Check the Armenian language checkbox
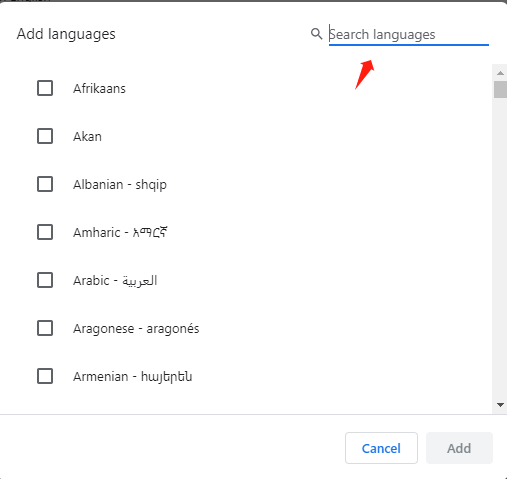The height and width of the screenshot is (479, 507). coord(45,376)
